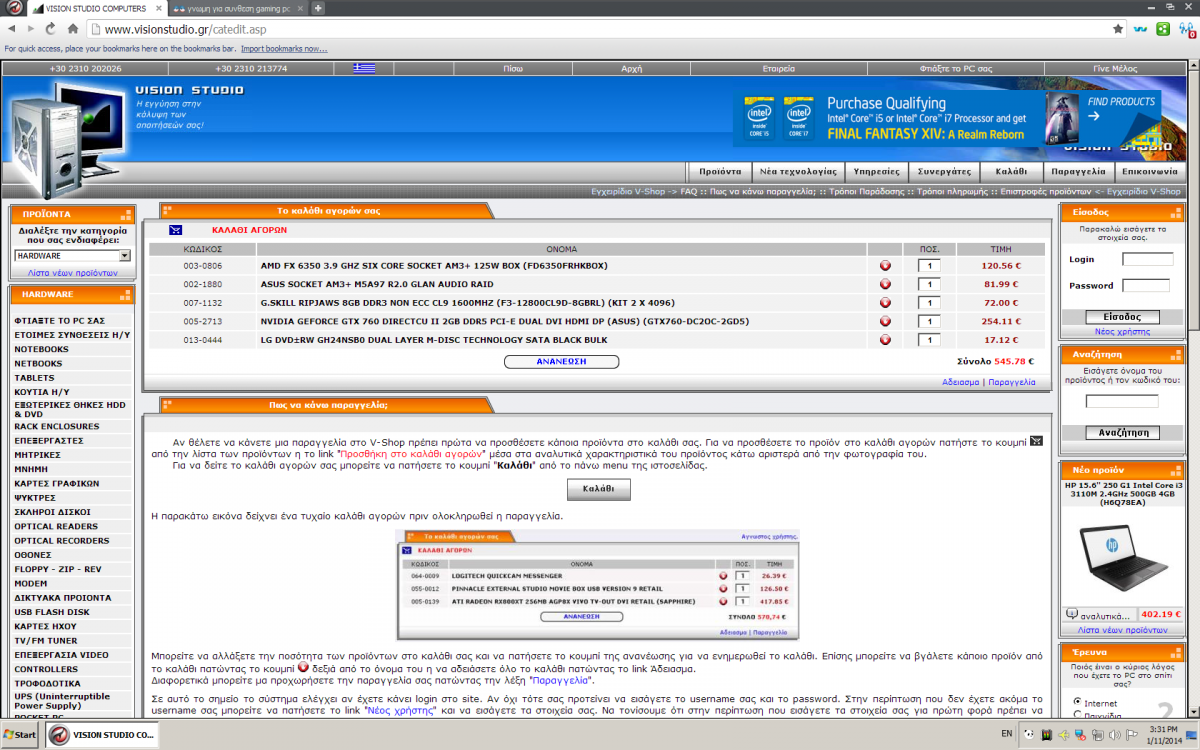Open ΜΗΤΡΙΚΕΣ category in sidebar
The width and height of the screenshot is (1200, 750).
[37, 454]
